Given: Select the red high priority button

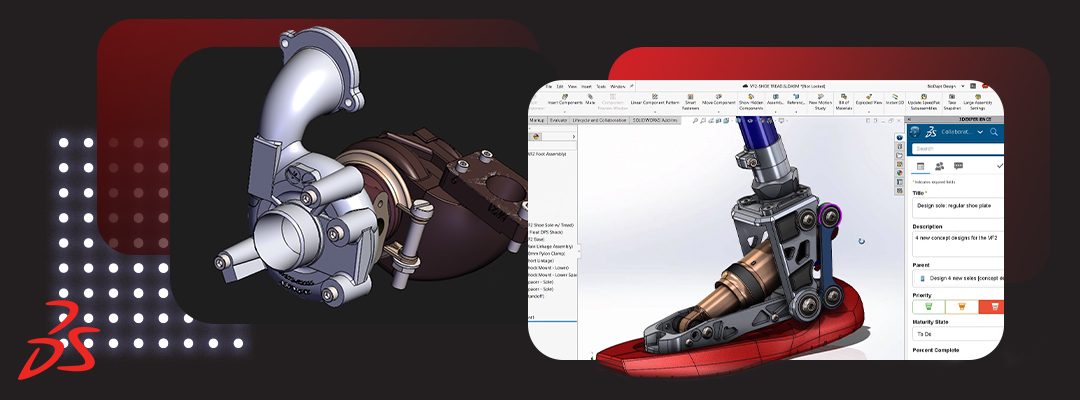Looking at the screenshot, I should (x=991, y=306).
